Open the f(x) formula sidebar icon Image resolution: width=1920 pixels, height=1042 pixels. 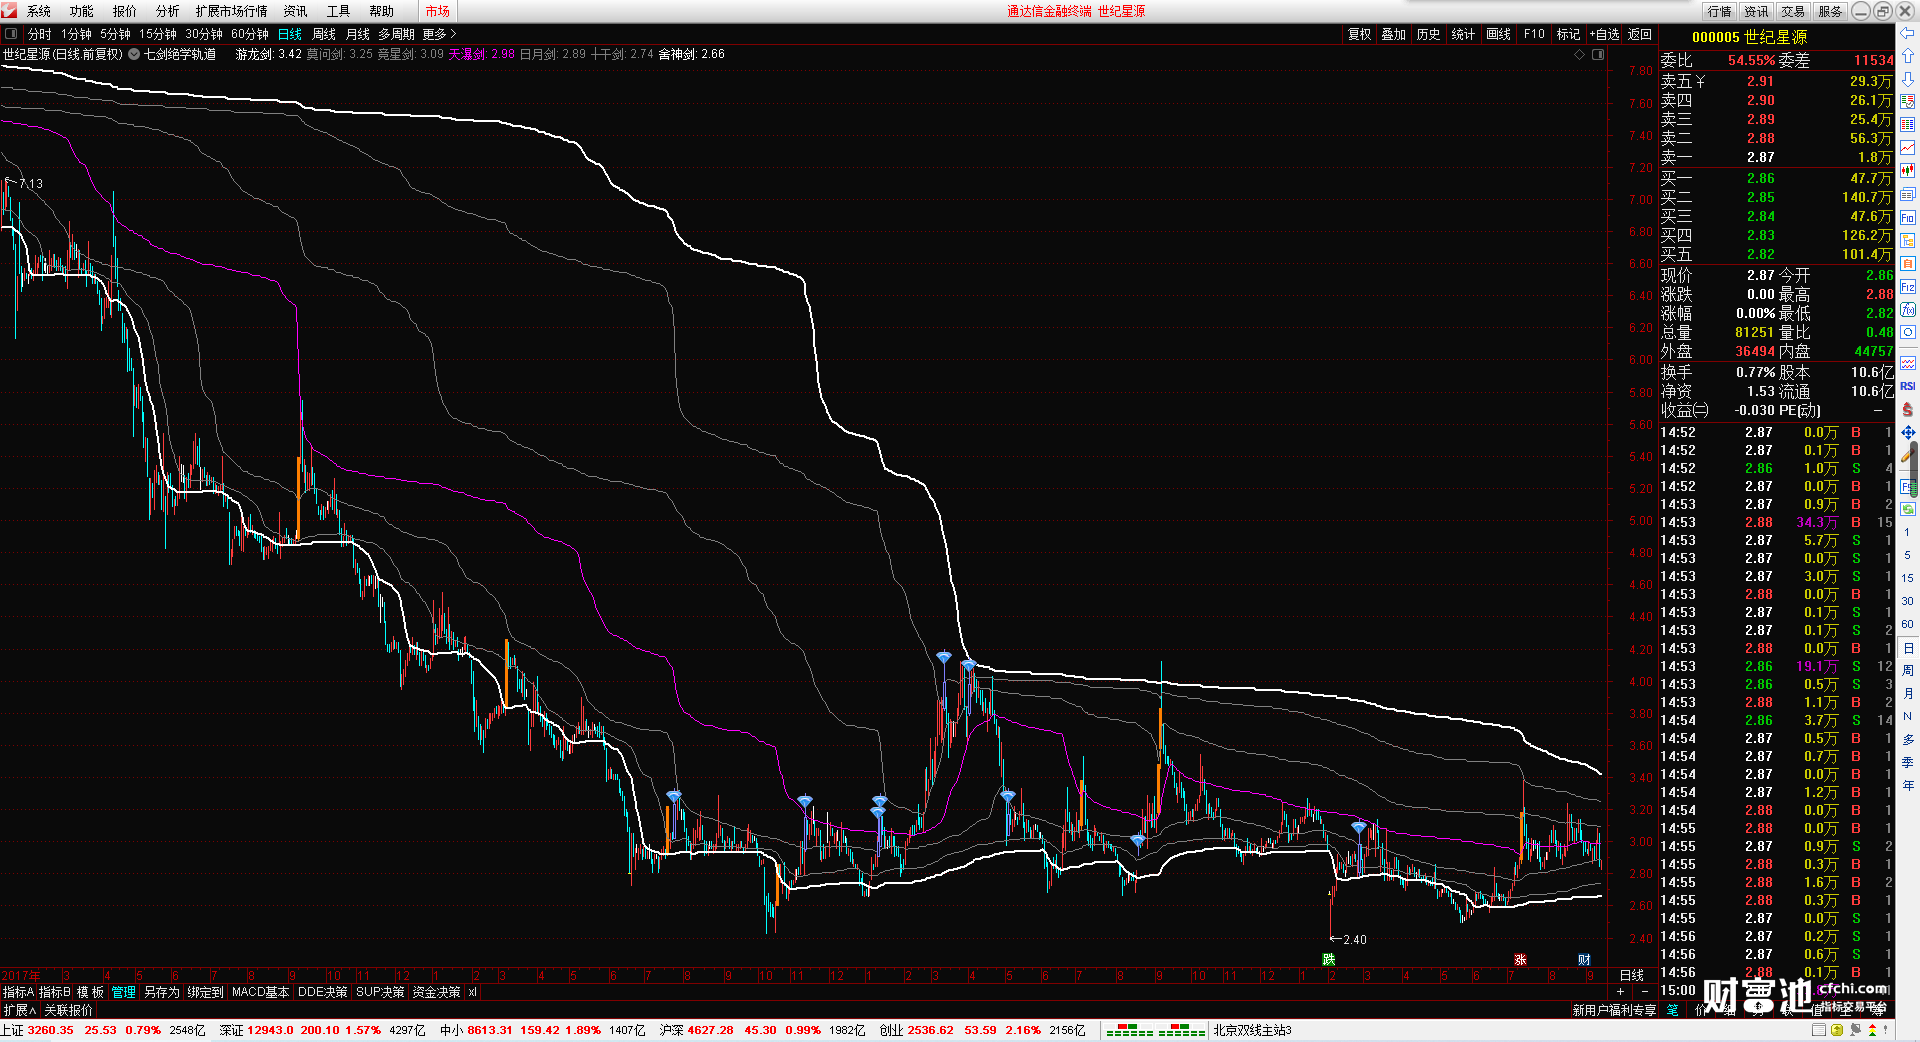1908,310
